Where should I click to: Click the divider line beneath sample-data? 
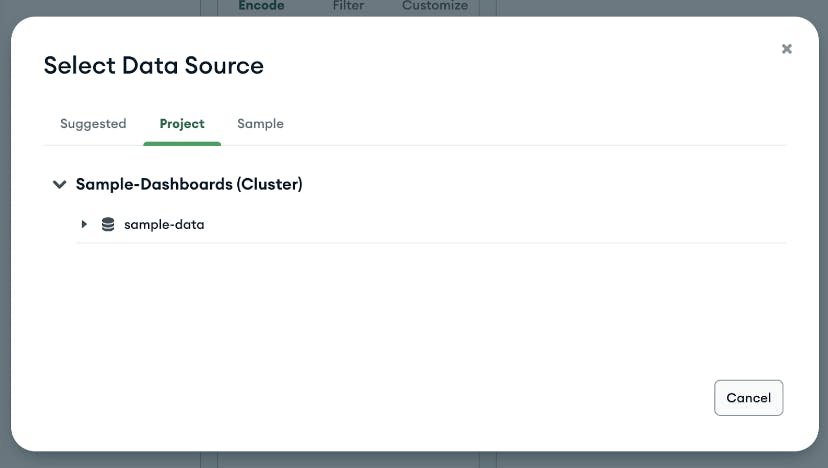431,243
